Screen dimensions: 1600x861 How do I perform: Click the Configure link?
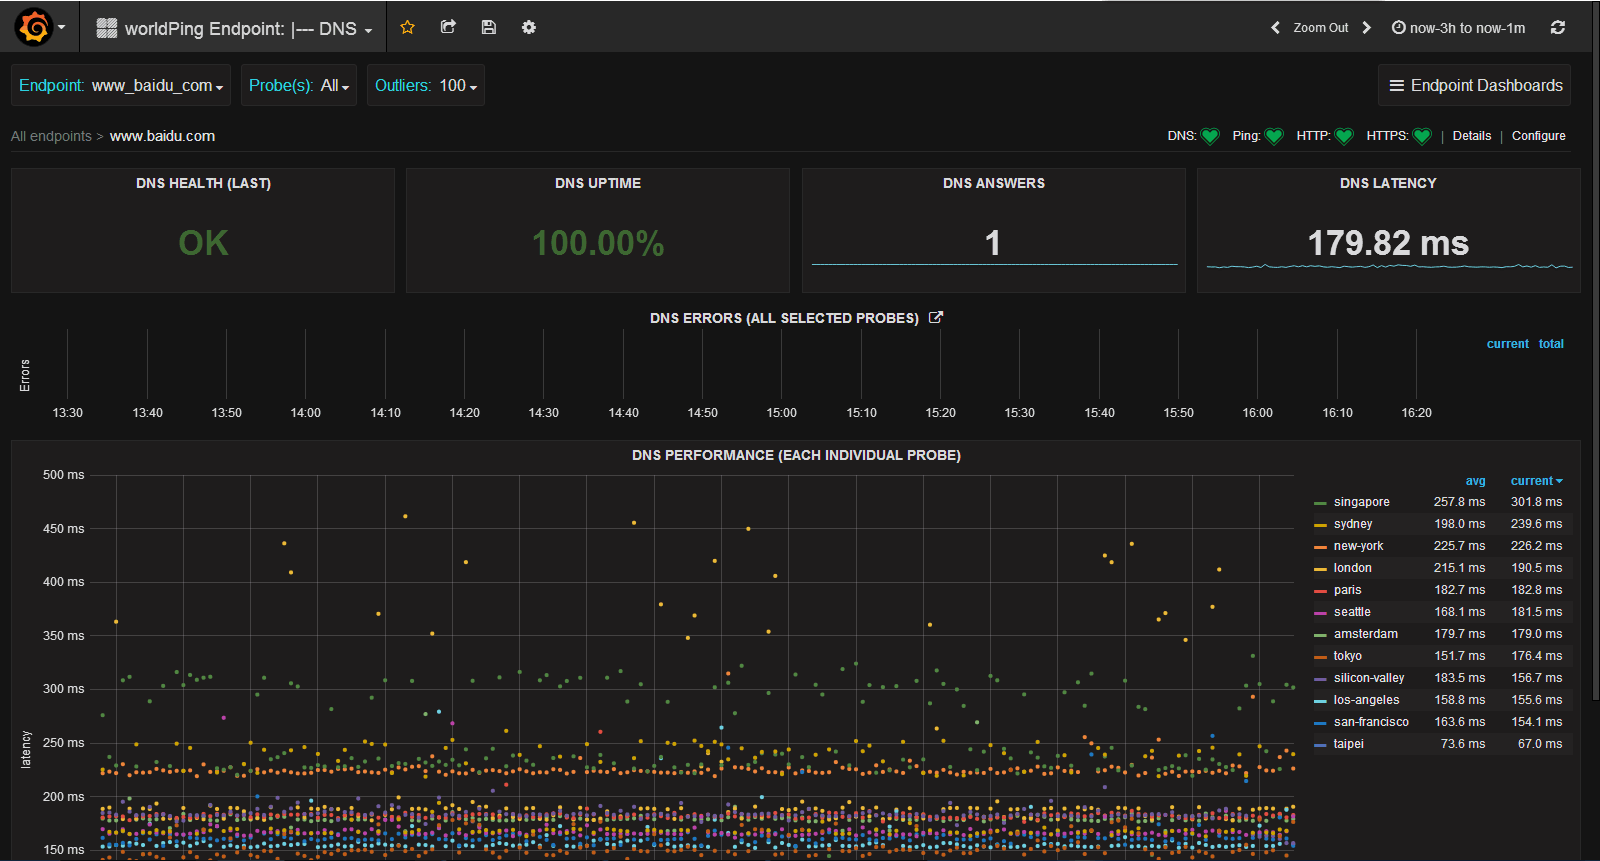click(x=1538, y=136)
